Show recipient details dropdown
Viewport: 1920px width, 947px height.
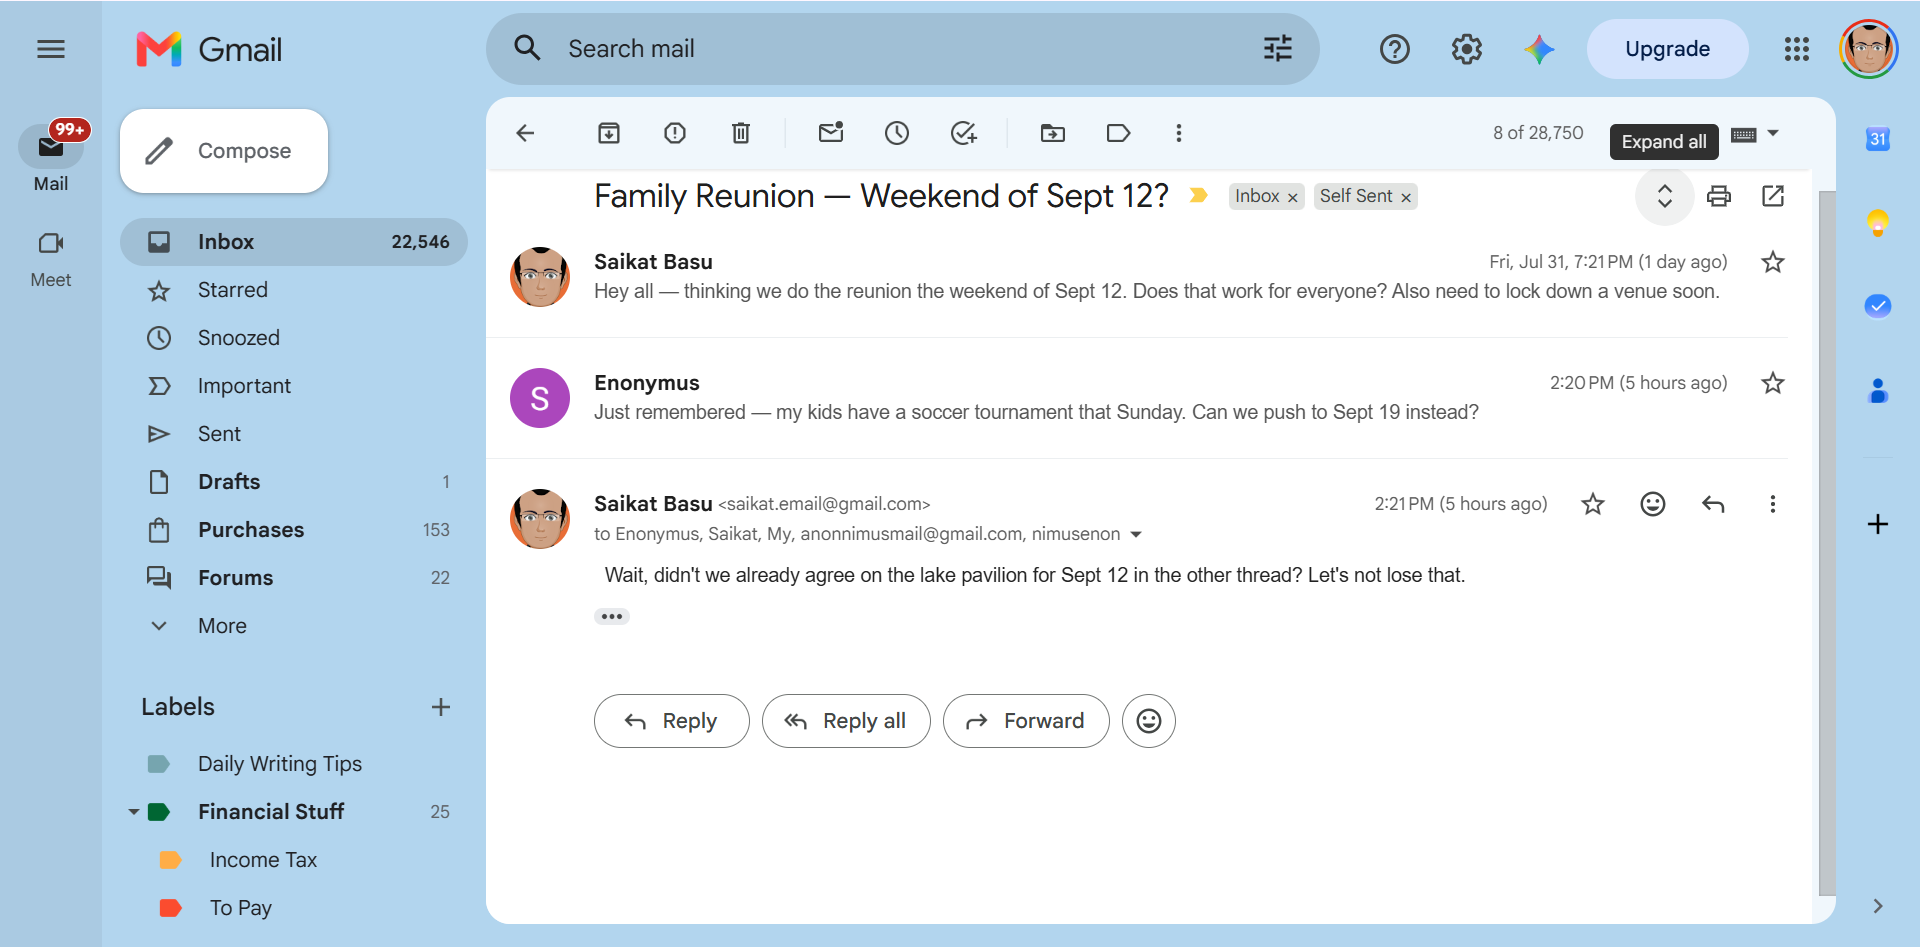[1136, 535]
